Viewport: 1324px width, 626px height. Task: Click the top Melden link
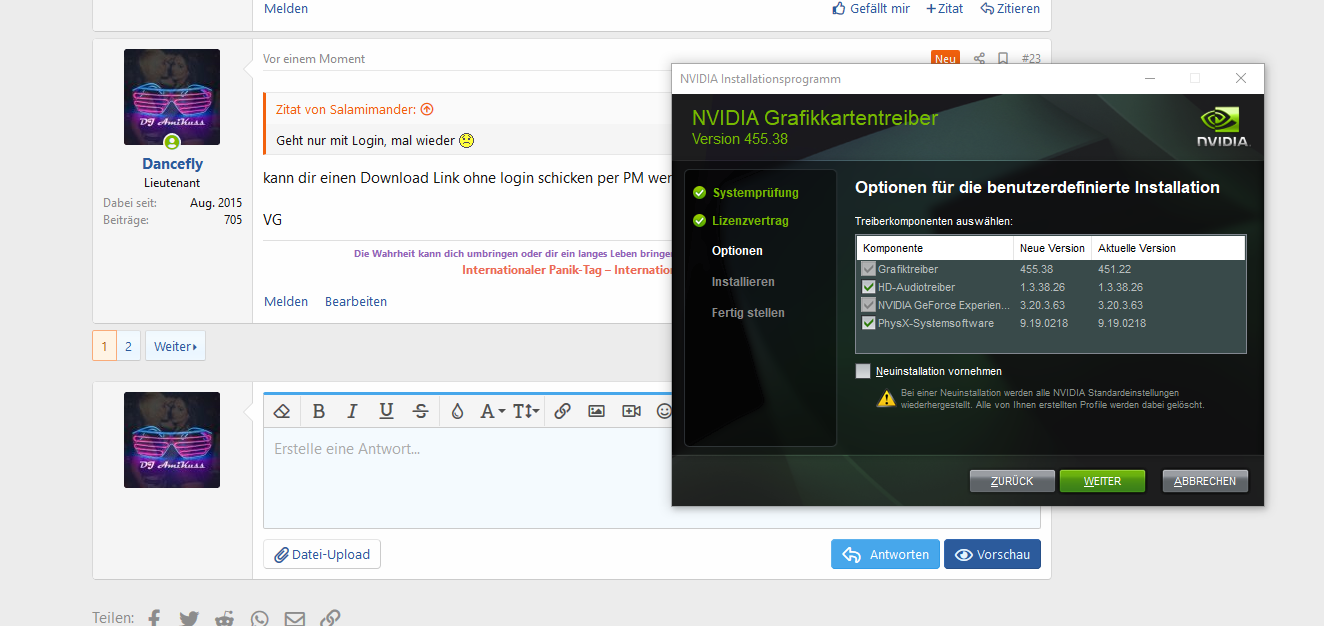[x=286, y=8]
